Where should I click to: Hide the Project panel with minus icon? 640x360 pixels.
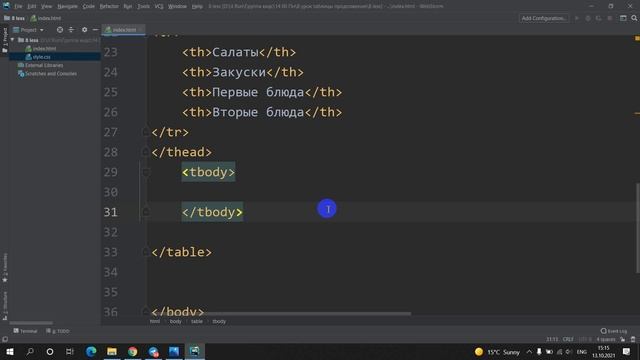[x=95, y=30]
